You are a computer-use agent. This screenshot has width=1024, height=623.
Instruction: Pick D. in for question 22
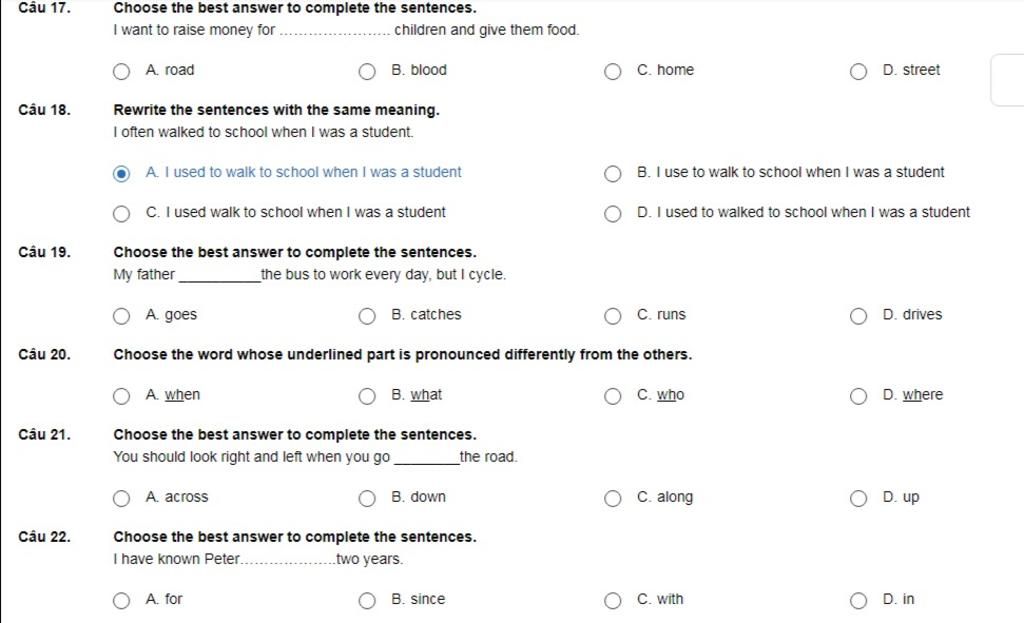(x=858, y=600)
